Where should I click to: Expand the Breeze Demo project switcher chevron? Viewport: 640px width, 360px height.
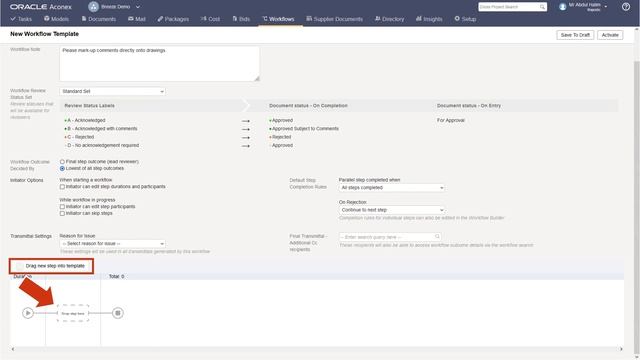(x=138, y=7)
